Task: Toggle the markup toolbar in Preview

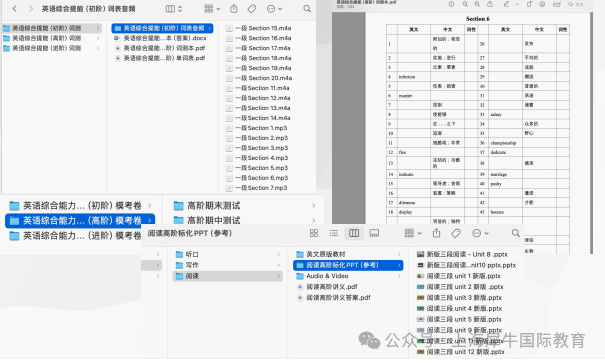Action: coord(542,4)
